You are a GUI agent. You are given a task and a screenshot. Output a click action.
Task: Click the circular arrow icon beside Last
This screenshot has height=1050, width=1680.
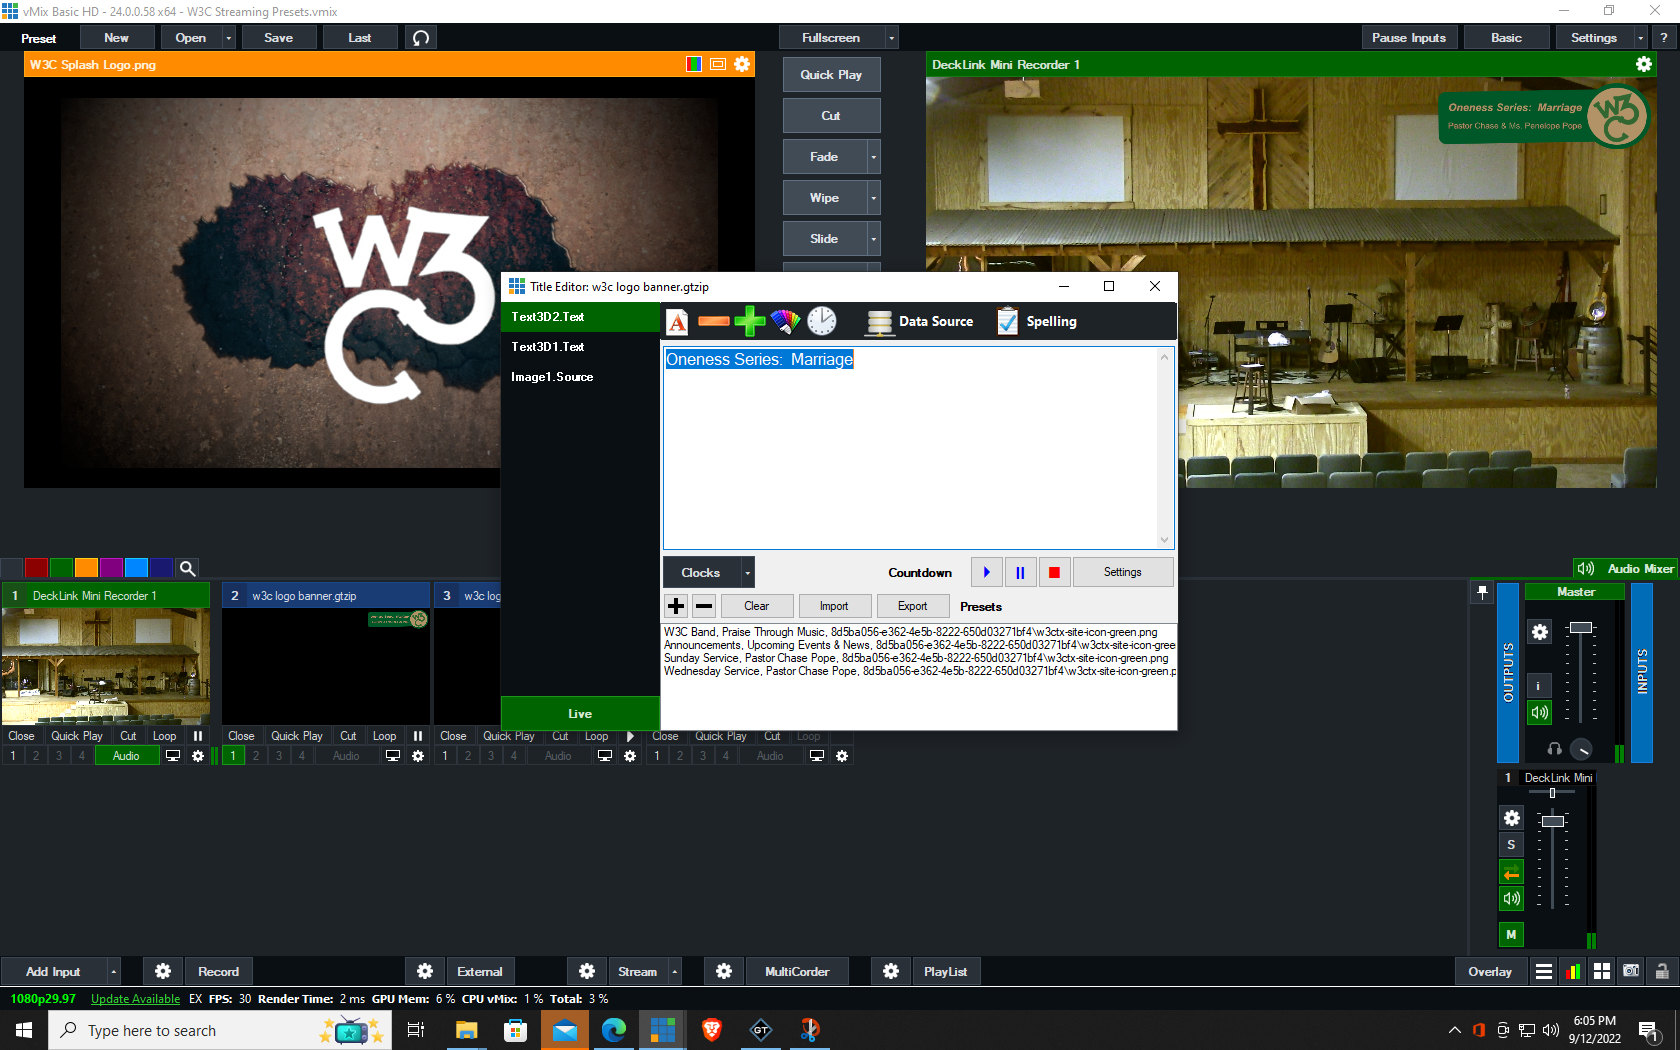pos(421,38)
